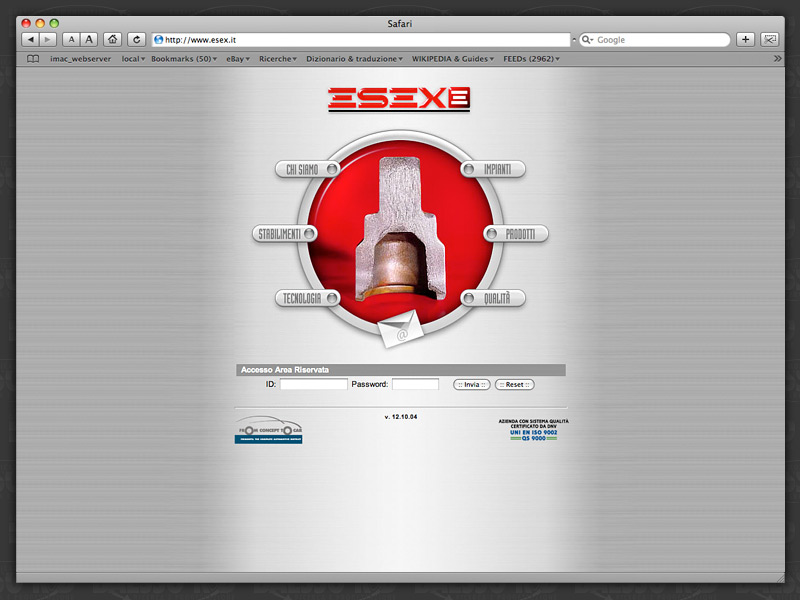Image resolution: width=800 pixels, height=600 pixels.
Task: Click the red circular product image
Action: (x=400, y=232)
